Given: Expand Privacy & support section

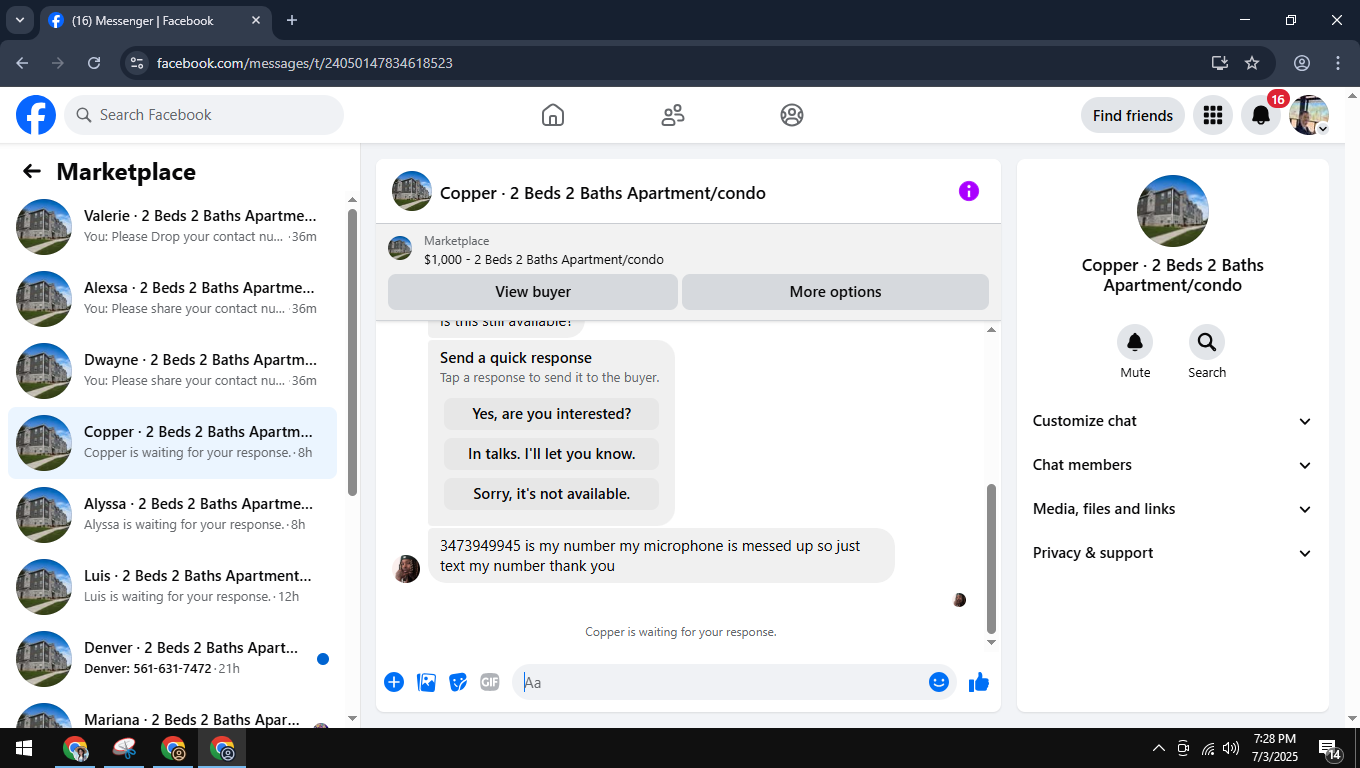Looking at the screenshot, I should [1172, 553].
